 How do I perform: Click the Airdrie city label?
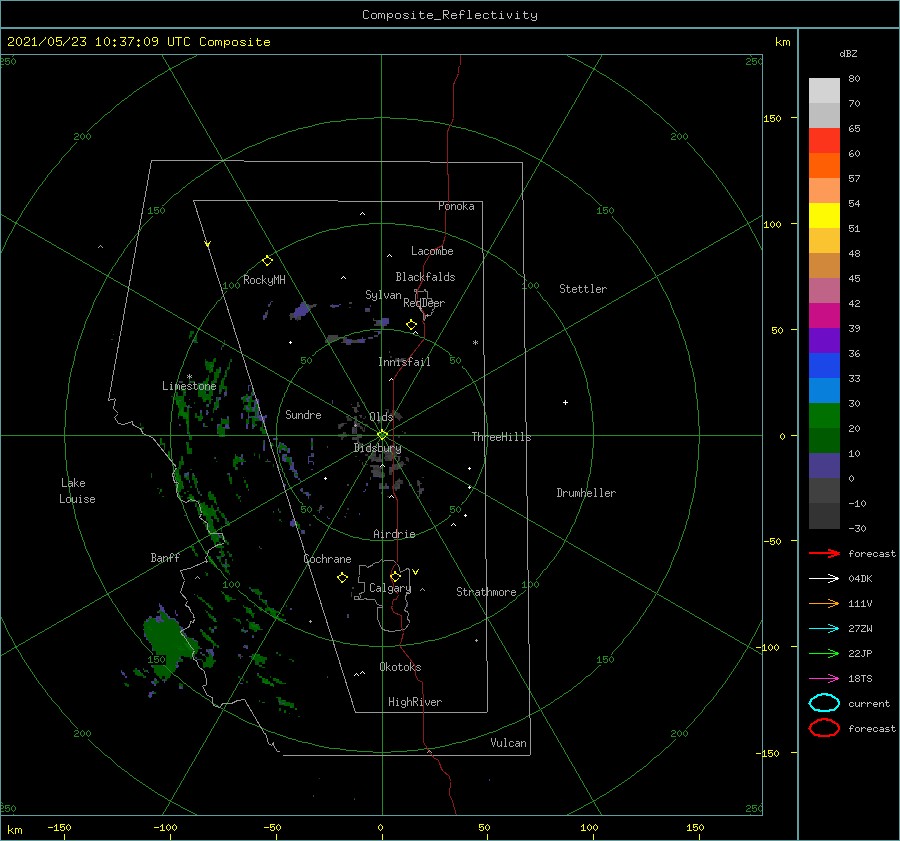click(394, 534)
